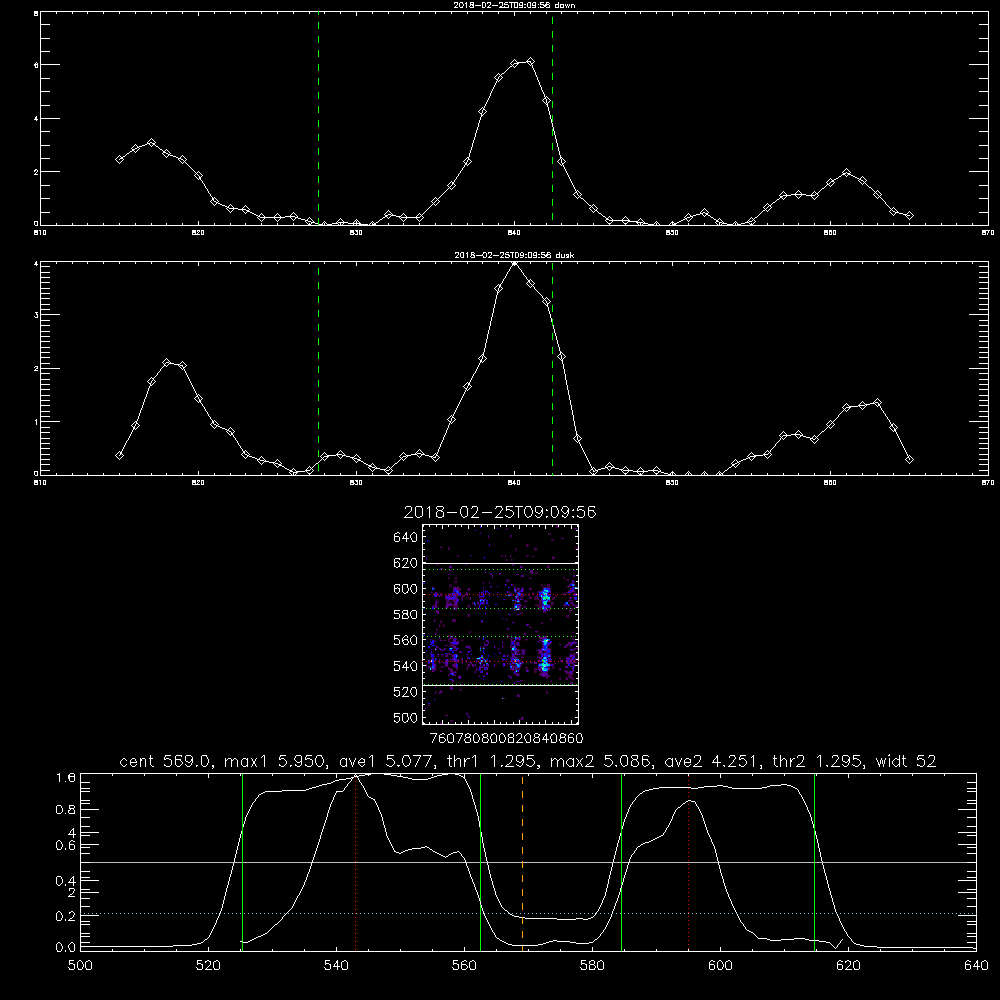Click the '3' y-axis label of the dusk plot

(36, 314)
